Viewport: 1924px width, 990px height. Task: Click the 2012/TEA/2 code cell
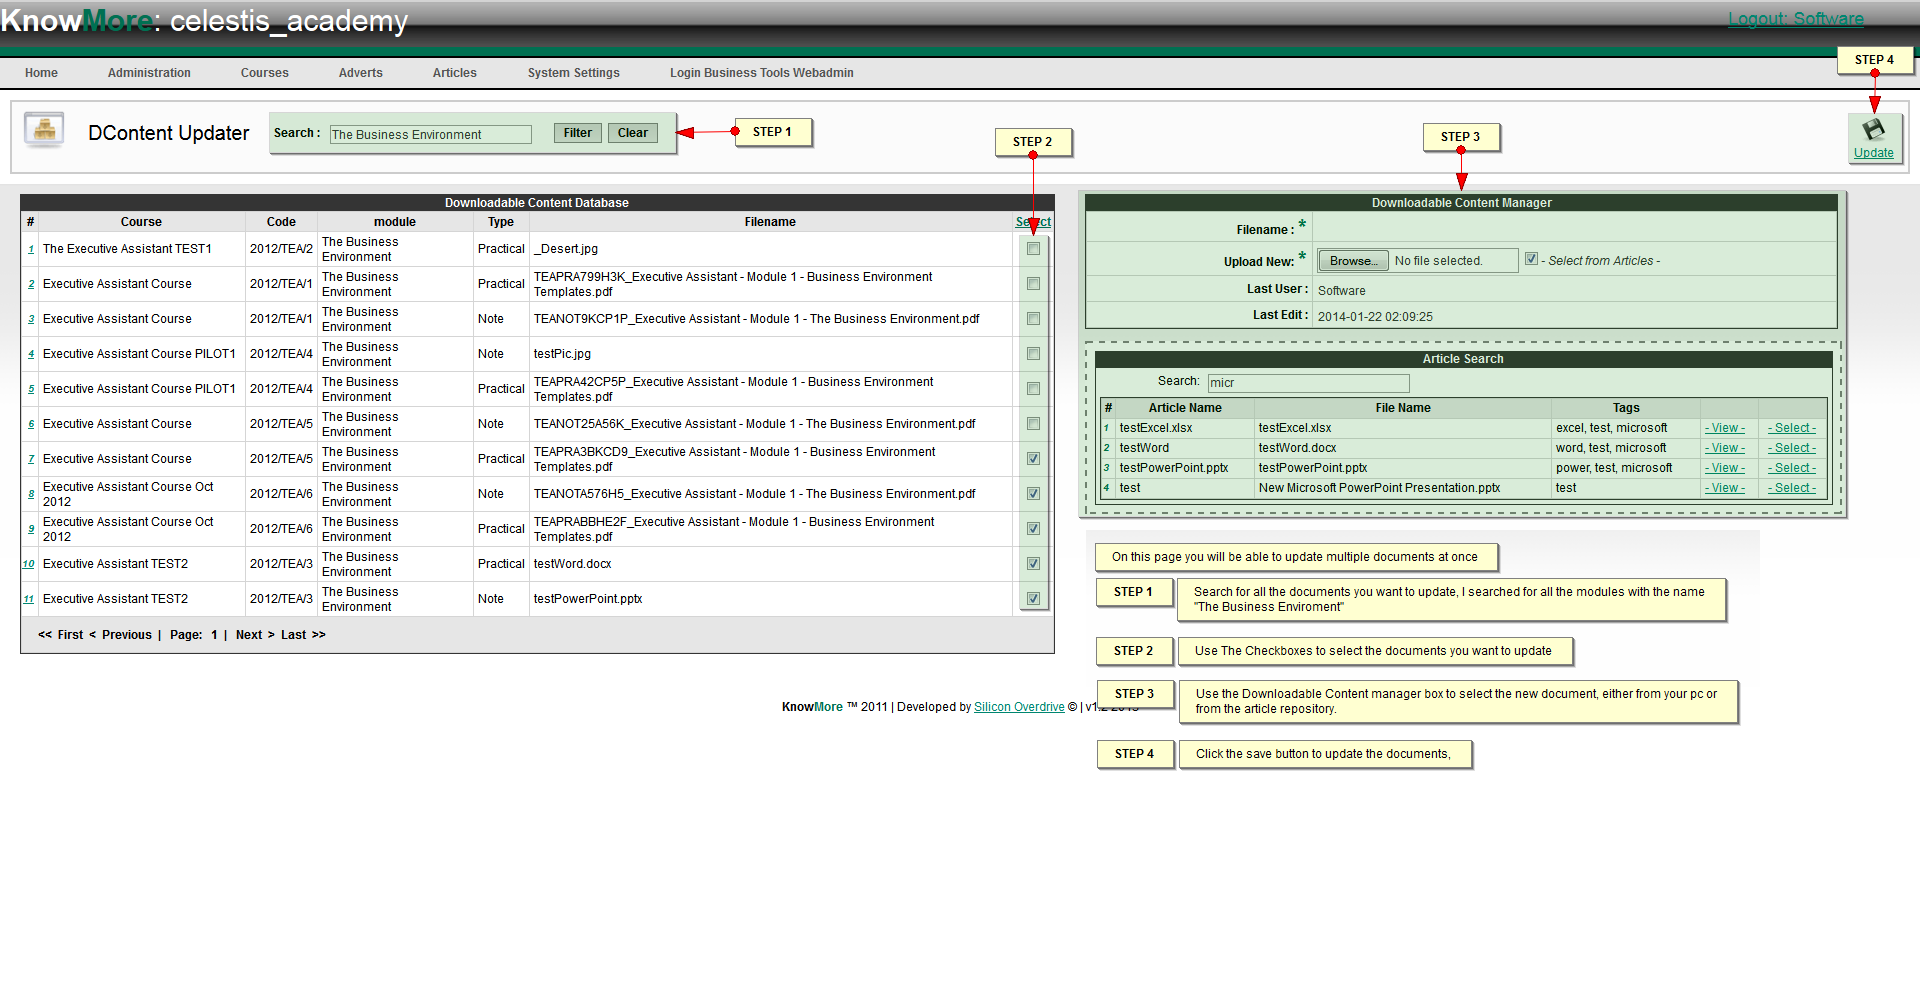[x=281, y=249]
